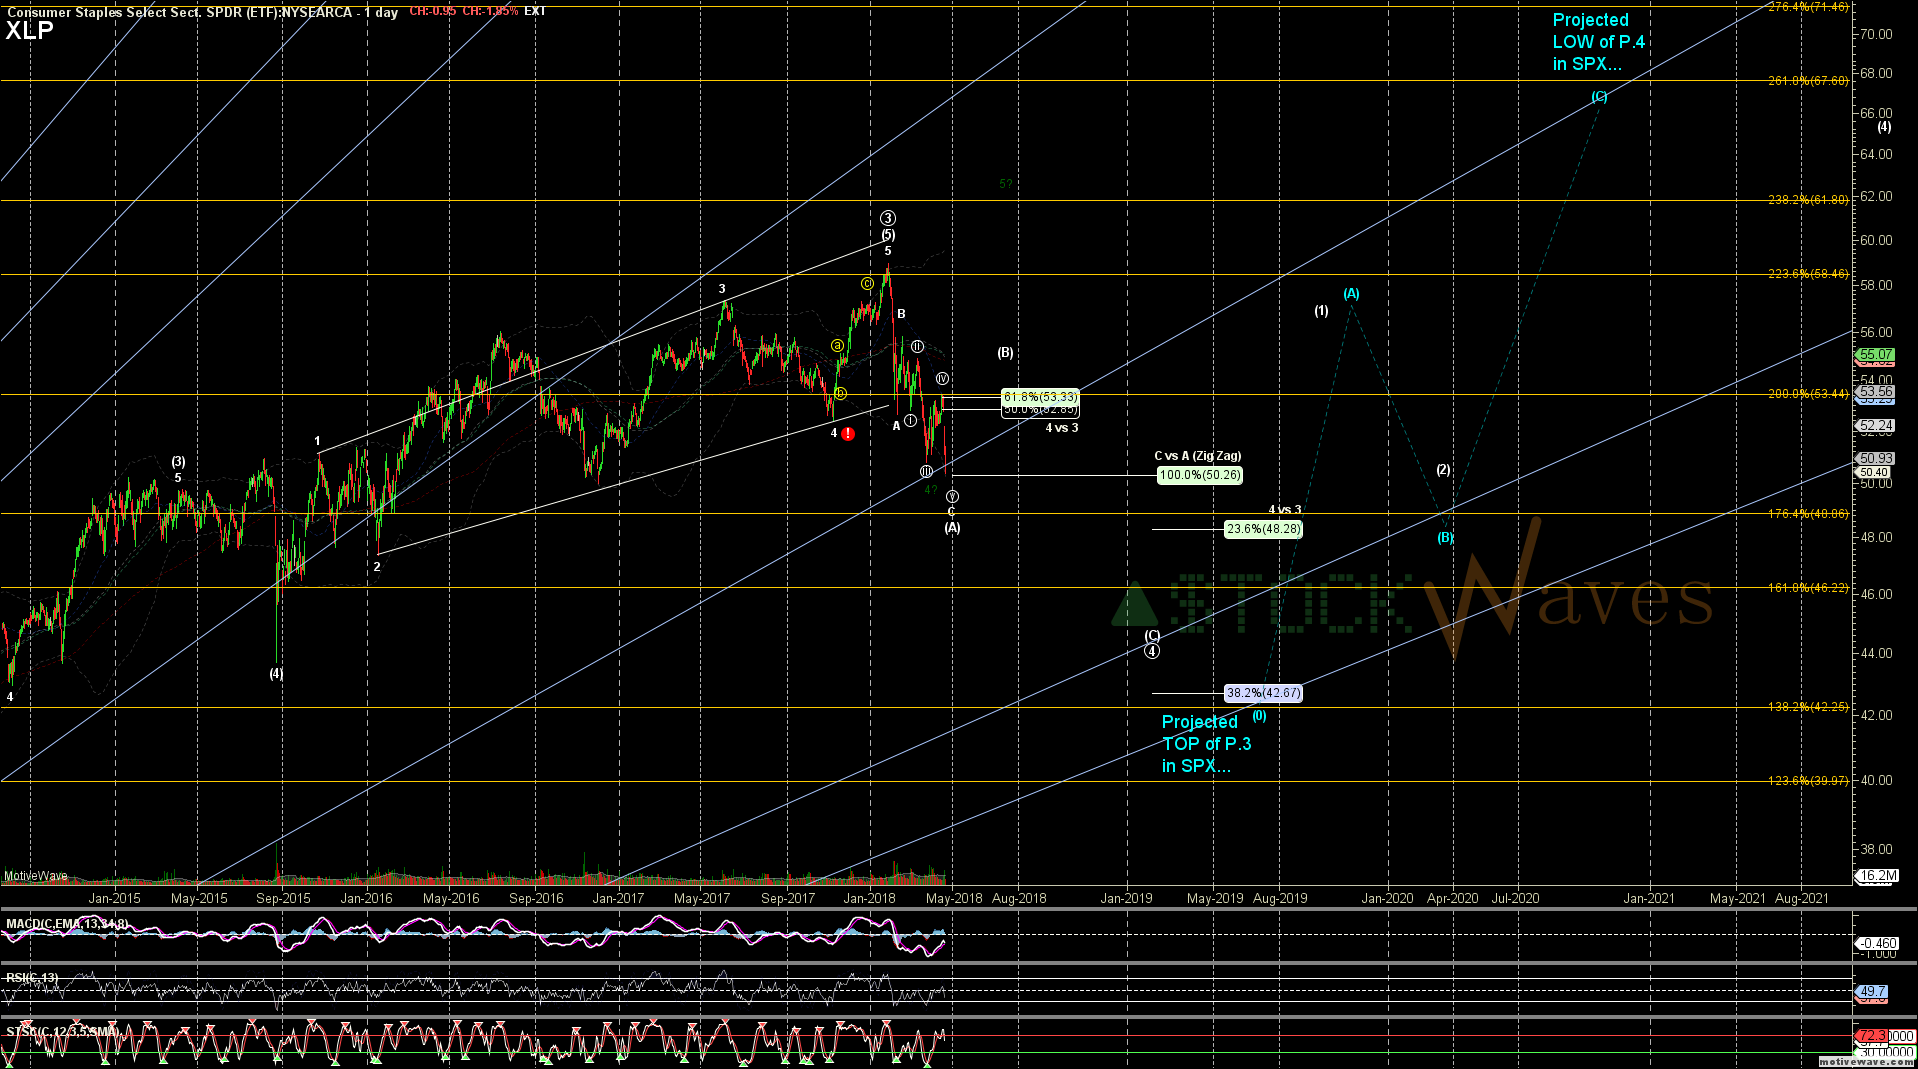1918x1069 pixels.
Task: Click the circled roman iv wave marker
Action: pyautogui.click(x=942, y=379)
